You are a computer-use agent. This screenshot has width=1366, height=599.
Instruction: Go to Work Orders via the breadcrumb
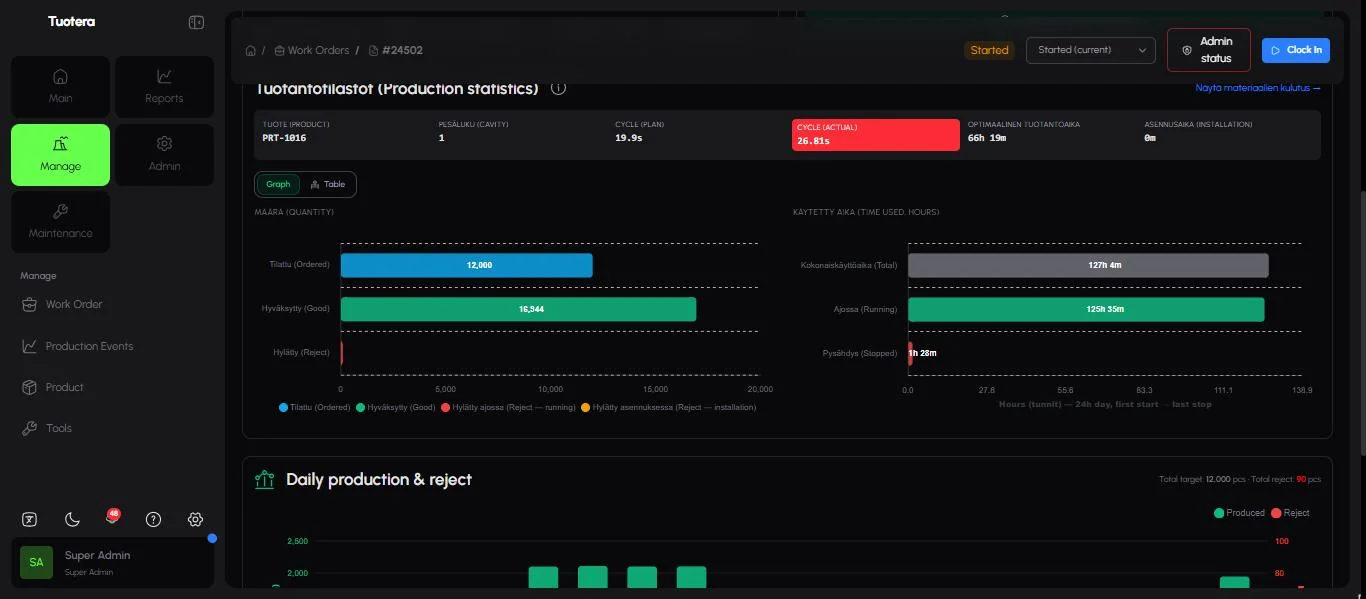coord(311,50)
